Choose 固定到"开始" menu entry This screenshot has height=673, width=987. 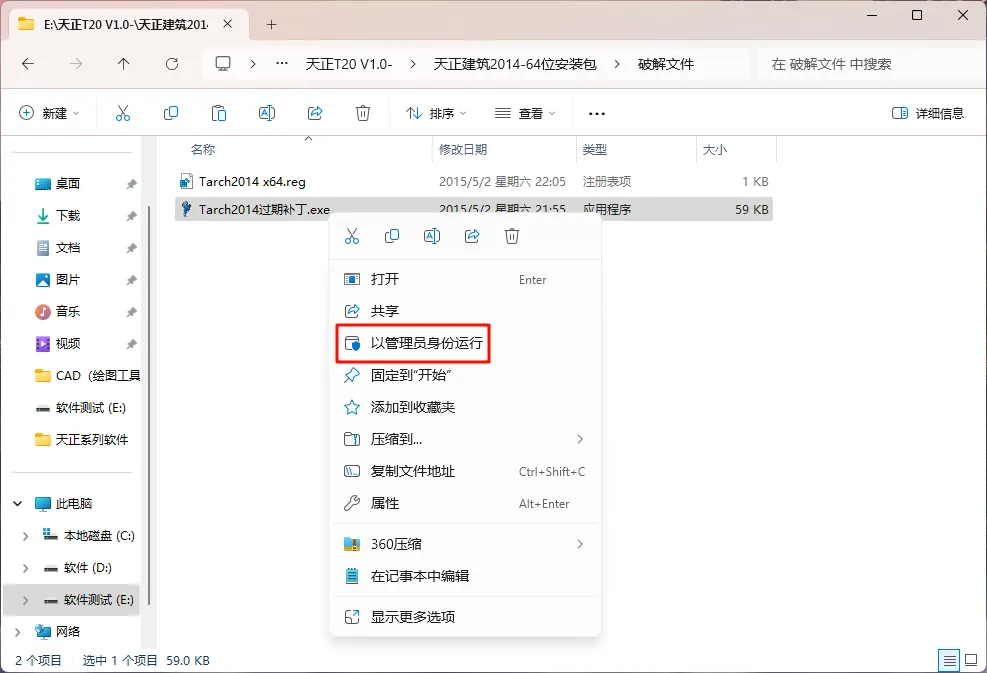point(465,375)
